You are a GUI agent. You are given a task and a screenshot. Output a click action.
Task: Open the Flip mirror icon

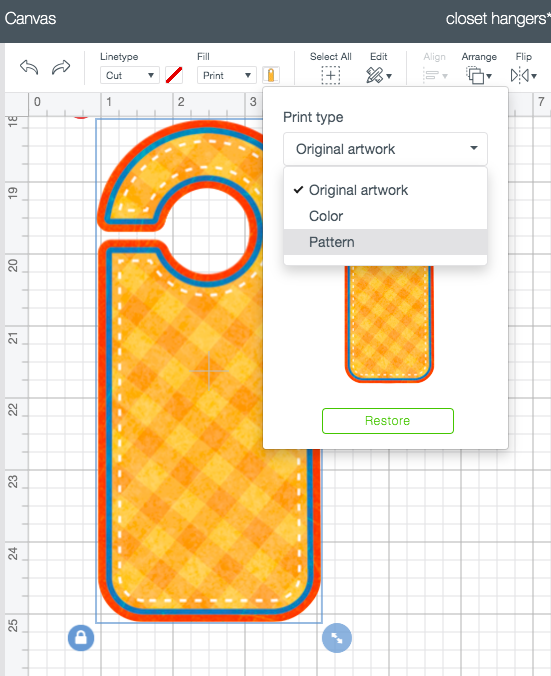(523, 75)
